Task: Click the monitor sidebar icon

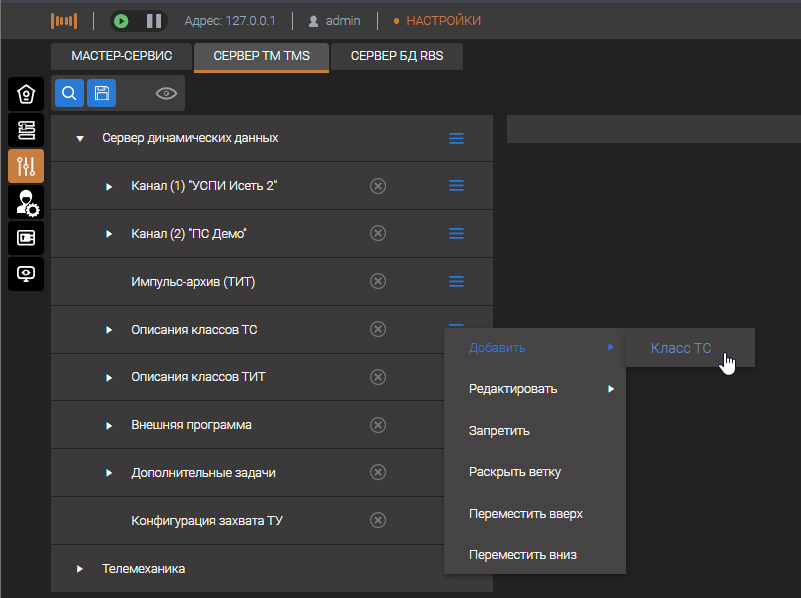Action: tap(26, 273)
